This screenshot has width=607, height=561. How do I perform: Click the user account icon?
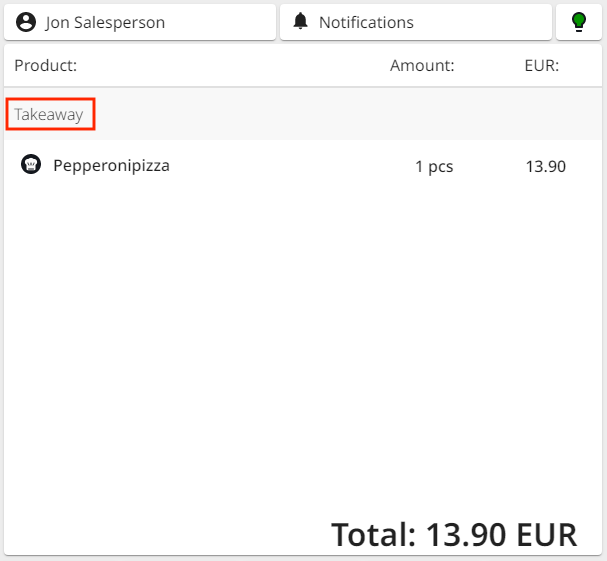click(x=27, y=22)
